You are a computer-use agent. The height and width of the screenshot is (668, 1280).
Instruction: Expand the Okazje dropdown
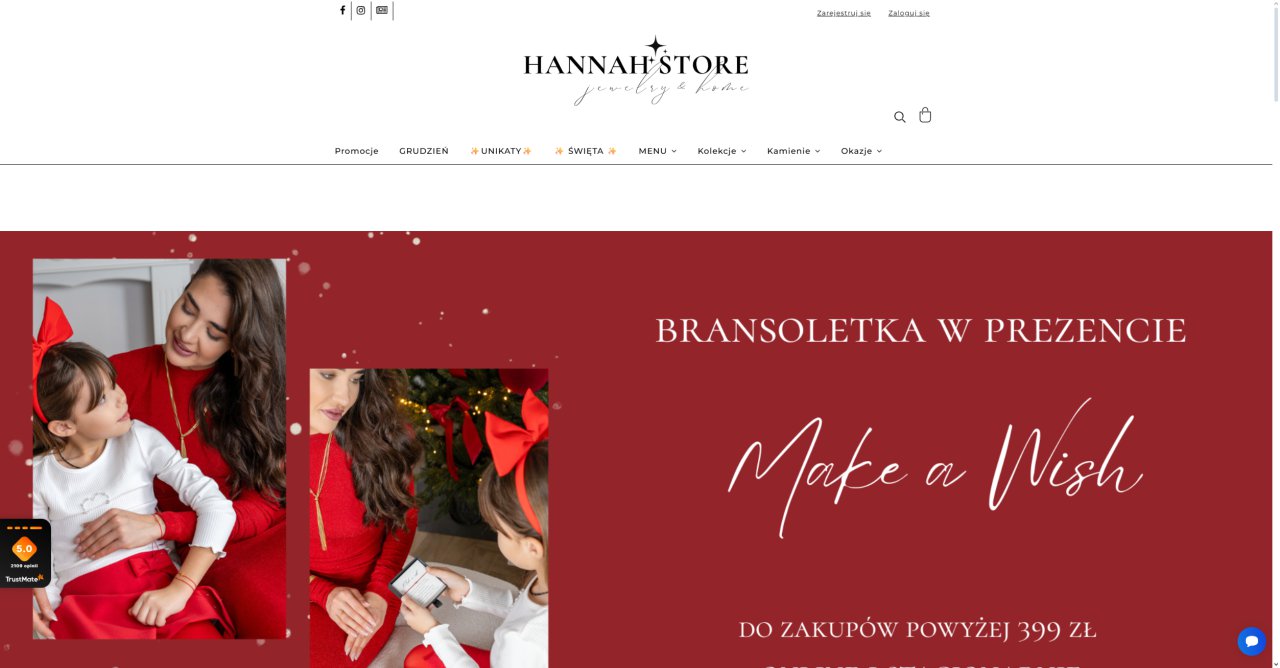[x=861, y=151]
